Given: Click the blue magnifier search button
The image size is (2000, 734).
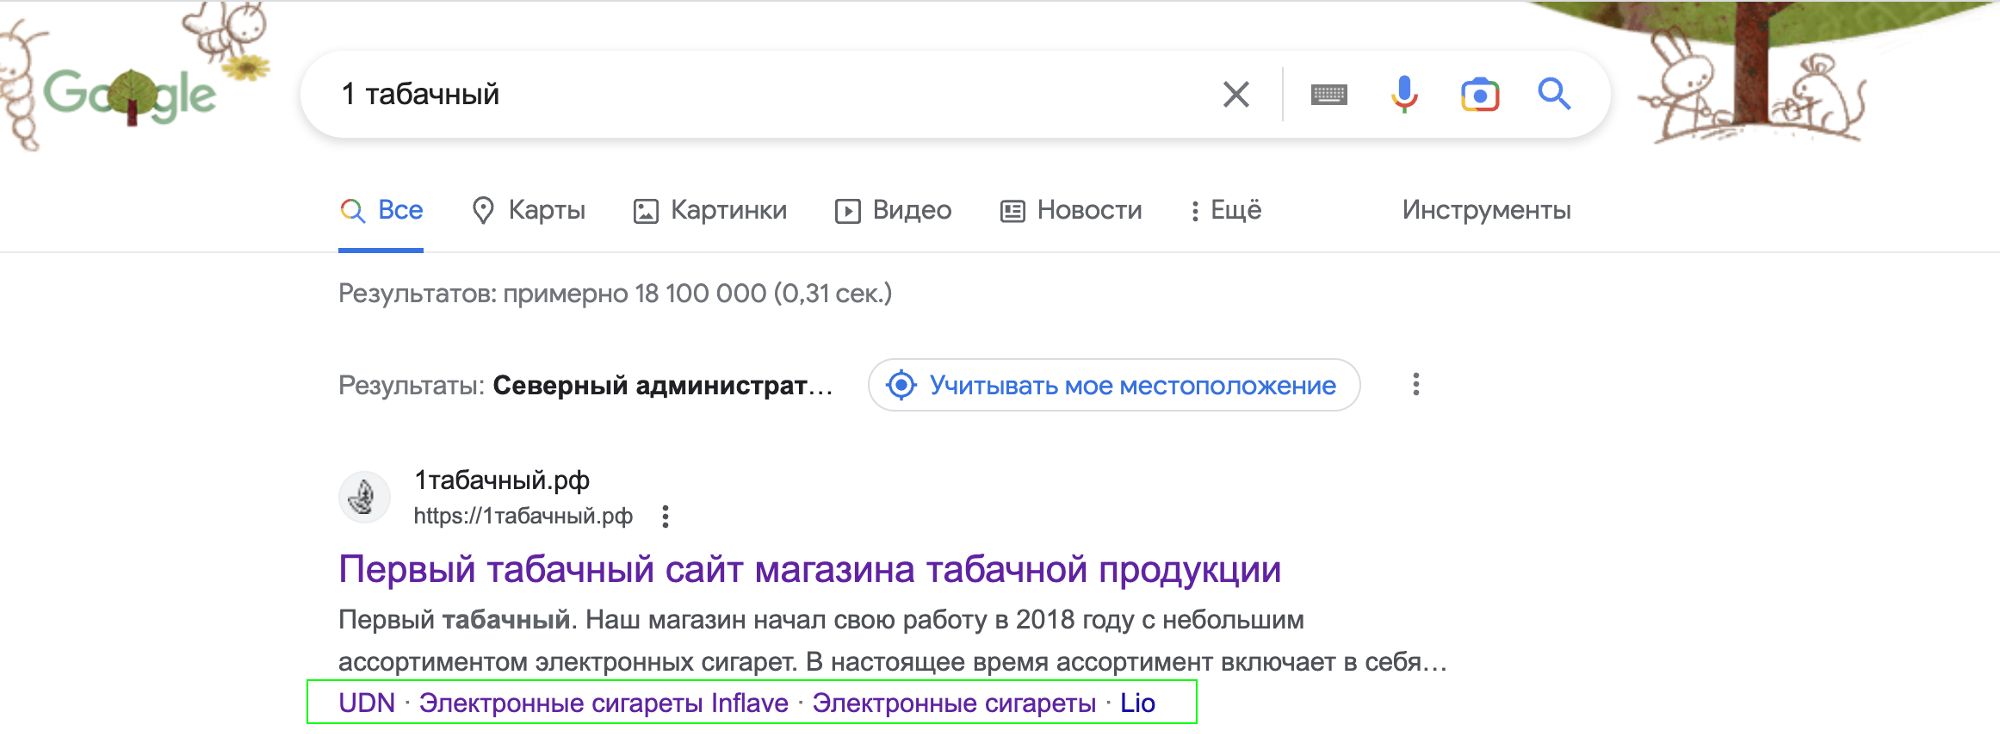Looking at the screenshot, I should point(1554,94).
